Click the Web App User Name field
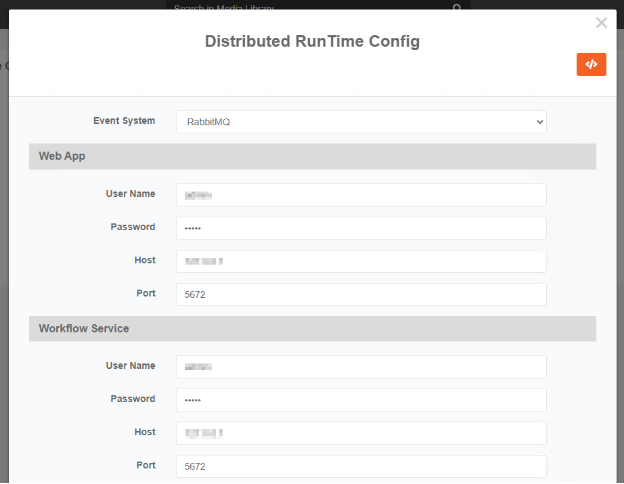This screenshot has height=484, width=624. (361, 195)
